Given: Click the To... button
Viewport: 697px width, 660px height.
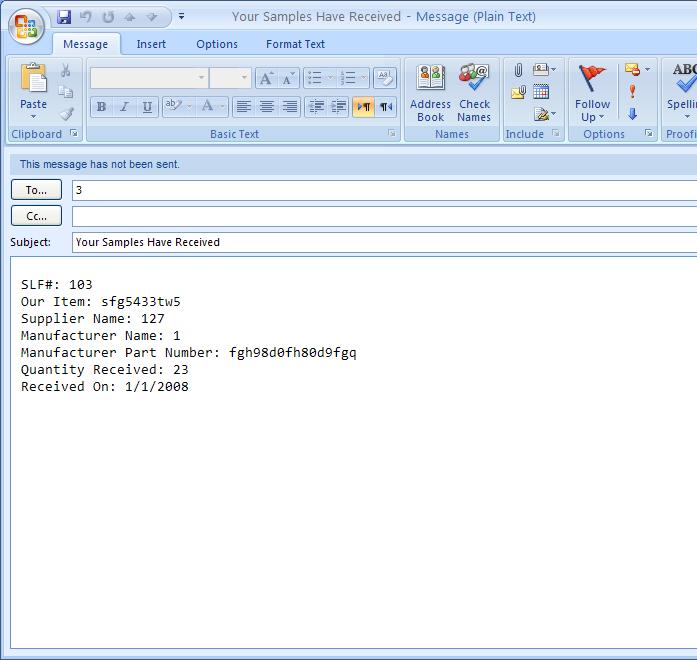Looking at the screenshot, I should click(x=36, y=190).
